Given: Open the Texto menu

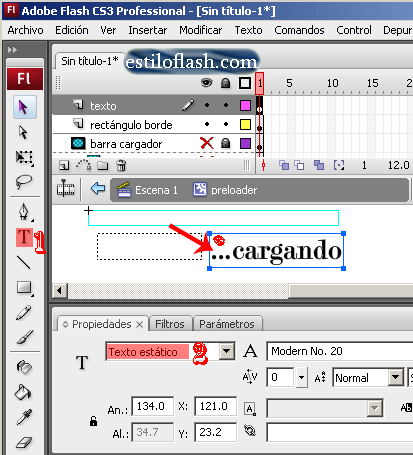Looking at the screenshot, I should 248,30.
